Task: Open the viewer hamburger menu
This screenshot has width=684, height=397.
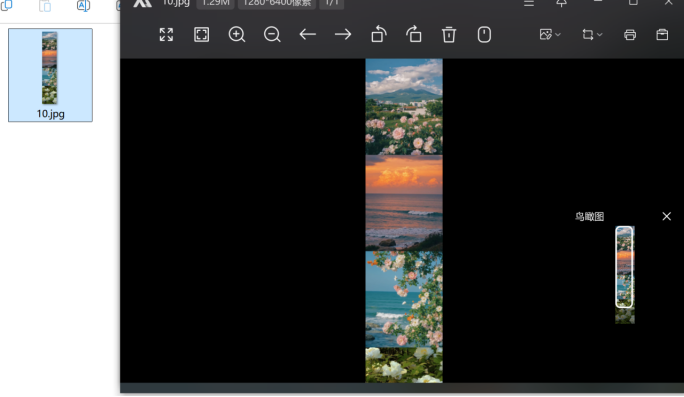Action: (529, 3)
